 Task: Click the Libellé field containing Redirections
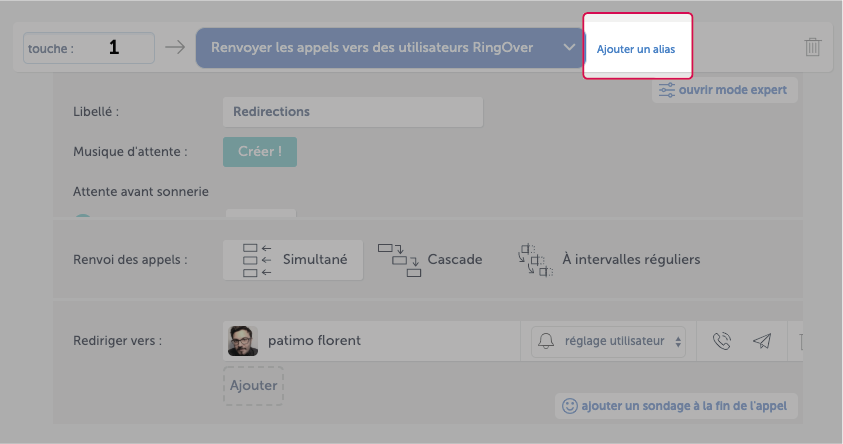[x=353, y=112]
